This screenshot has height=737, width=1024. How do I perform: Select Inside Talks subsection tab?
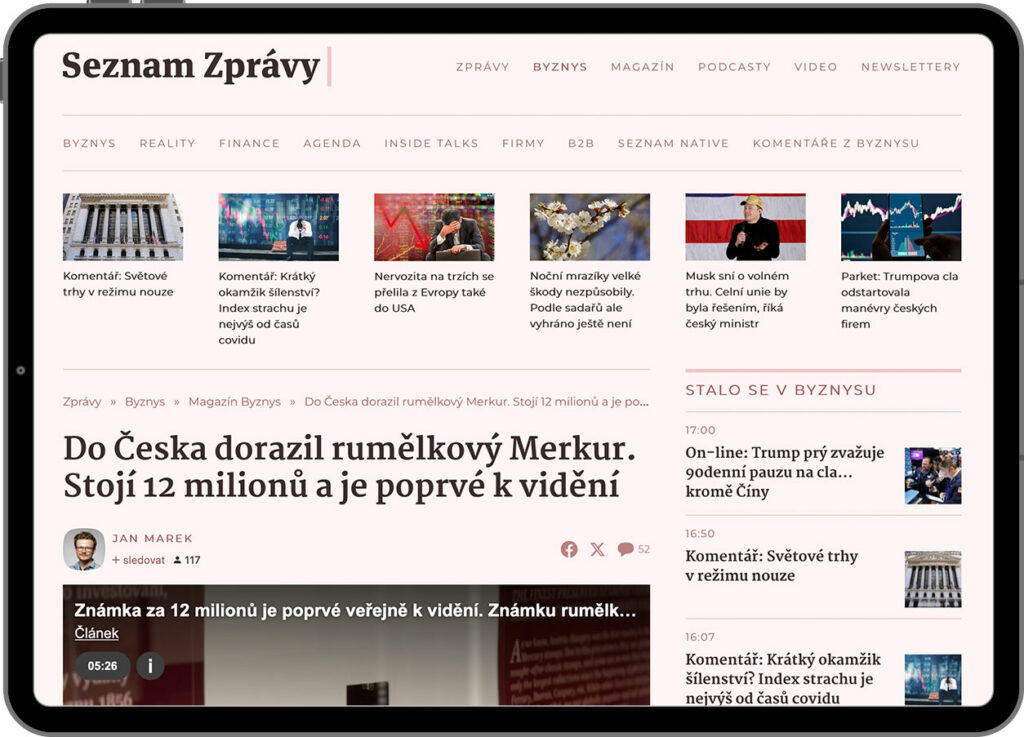click(431, 143)
